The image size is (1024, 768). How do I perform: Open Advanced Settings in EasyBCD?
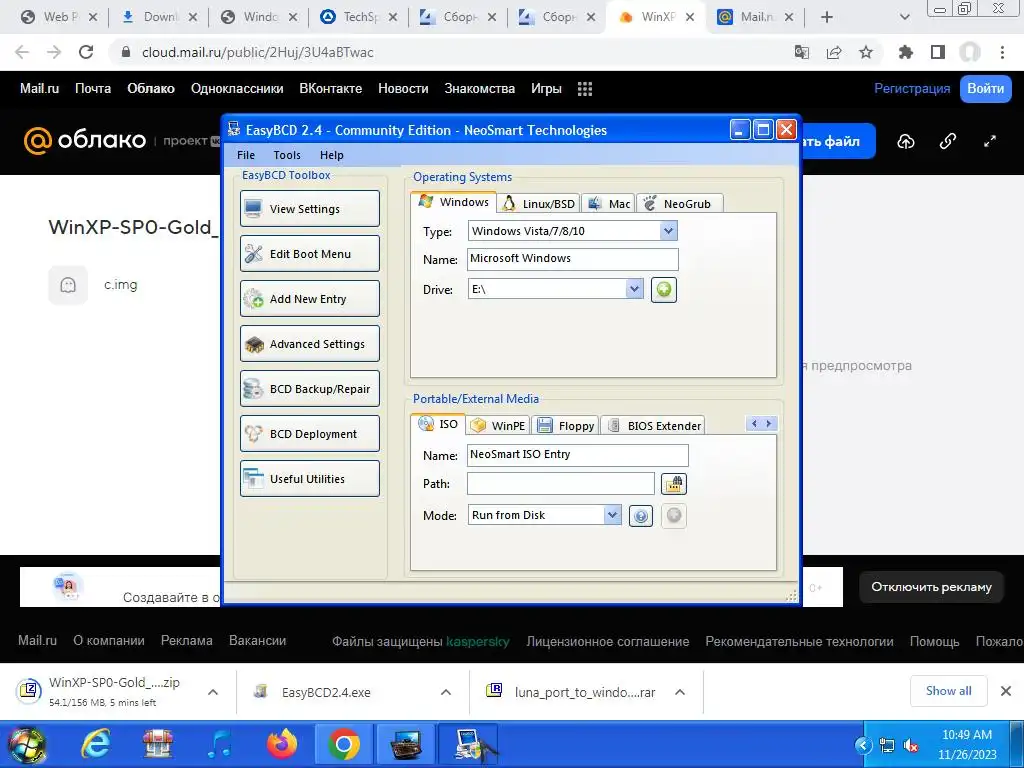310,344
